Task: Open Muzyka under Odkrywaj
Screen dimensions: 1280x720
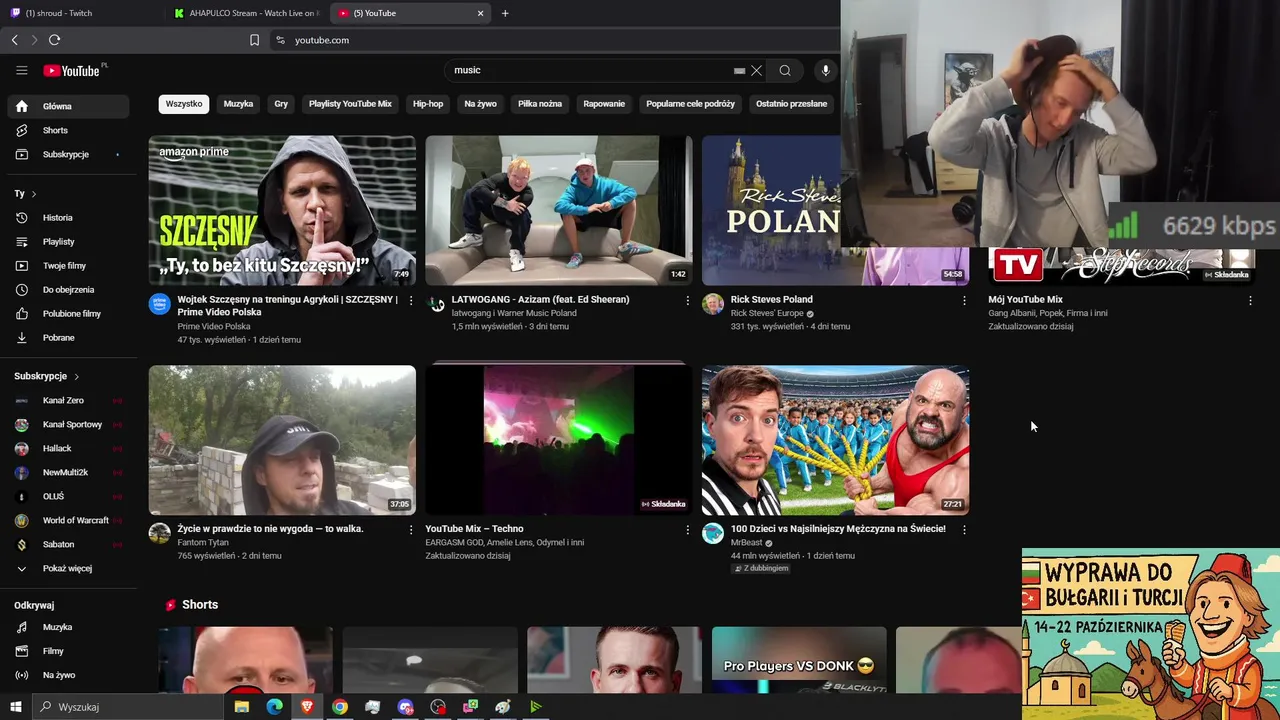Action: (68, 627)
